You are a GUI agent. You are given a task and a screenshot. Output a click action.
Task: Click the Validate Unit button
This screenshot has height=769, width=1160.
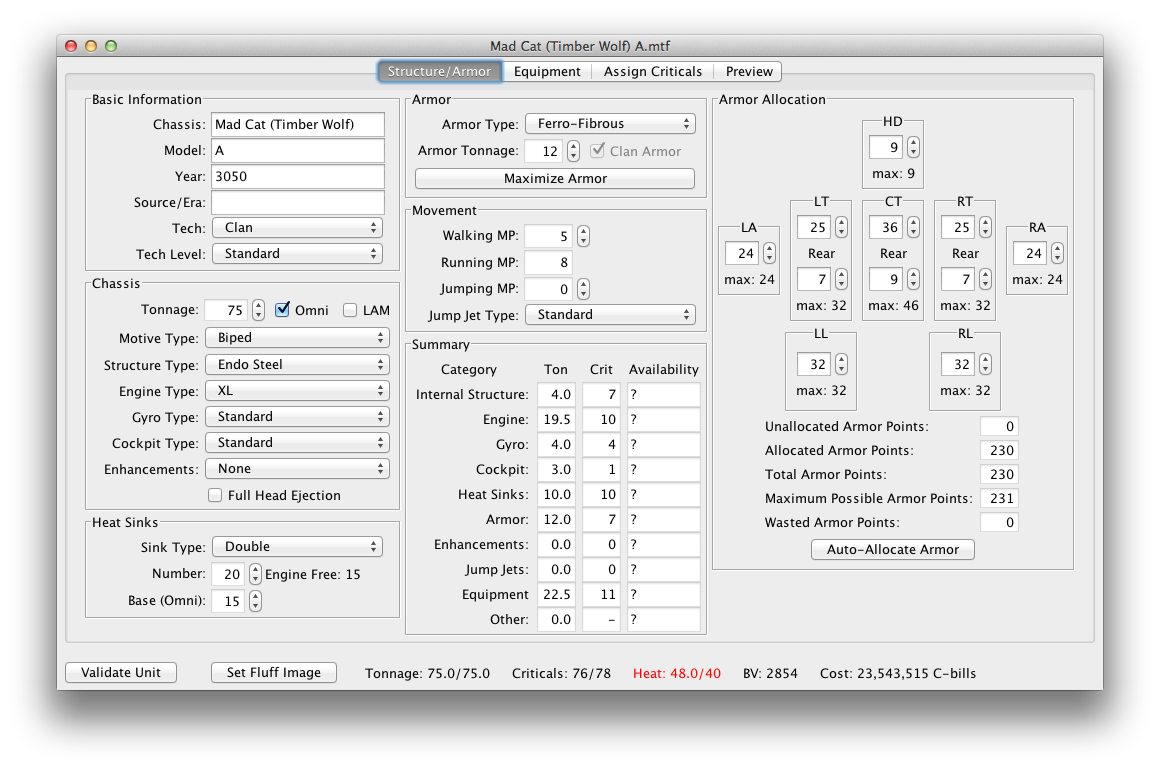click(x=121, y=672)
